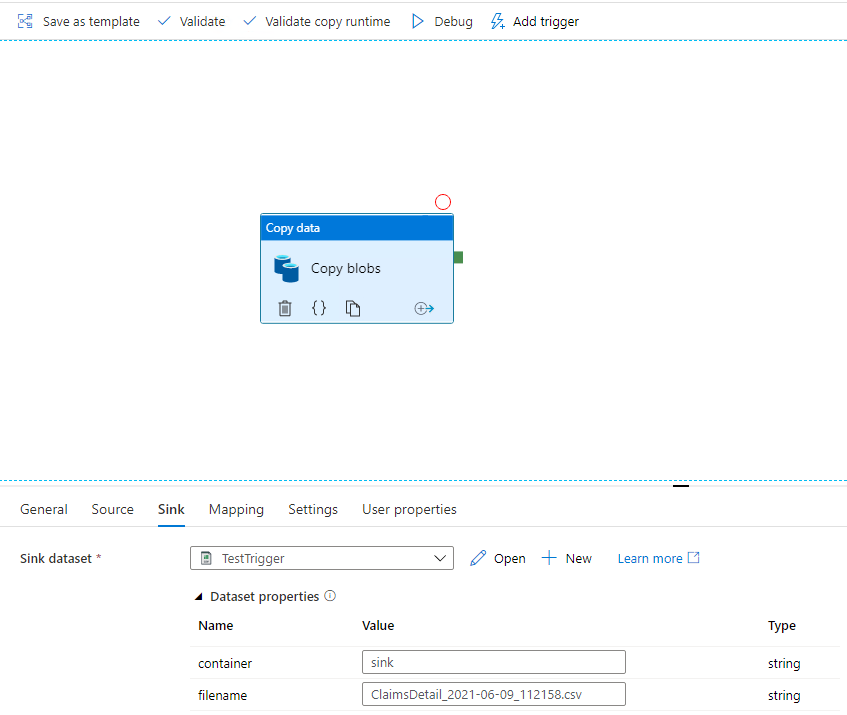
Task: Click Save as template button
Action: 79,21
